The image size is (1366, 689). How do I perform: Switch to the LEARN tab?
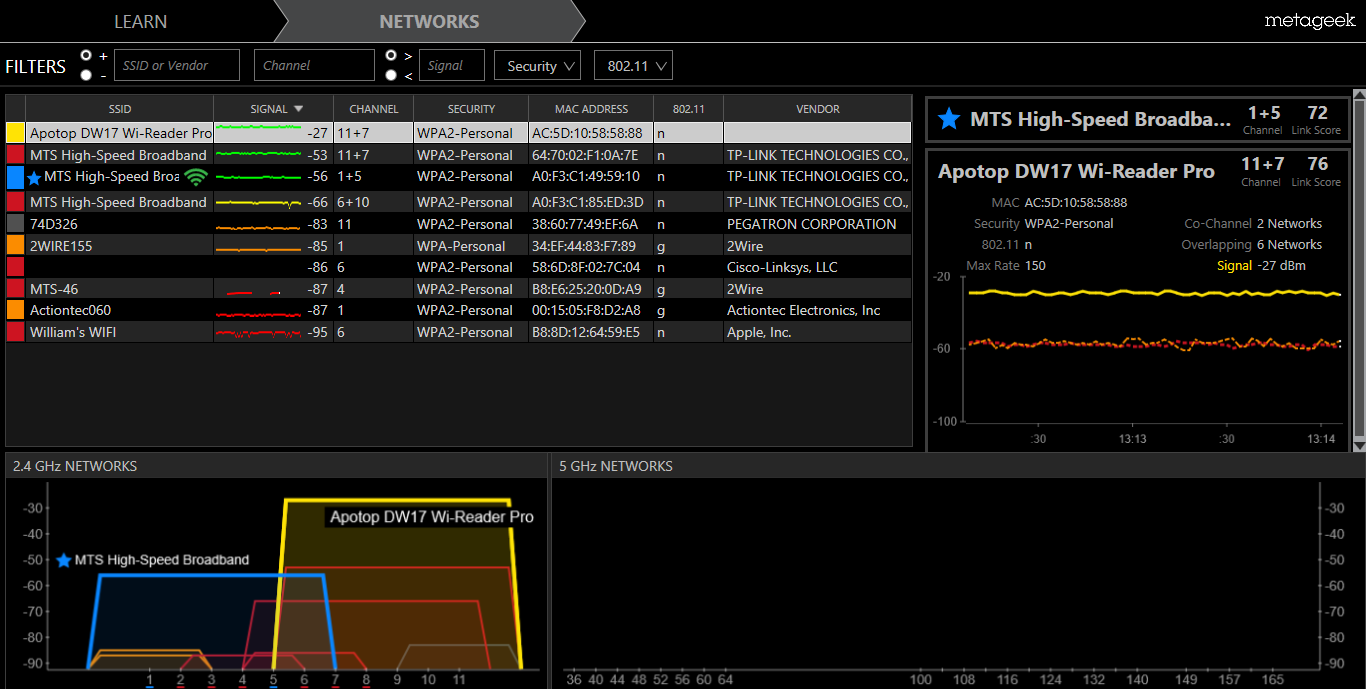140,21
